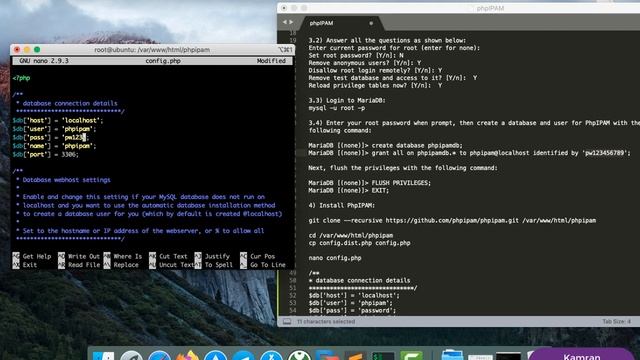Click the Modified indicator in nano header
The width and height of the screenshot is (640, 360).
(271, 61)
